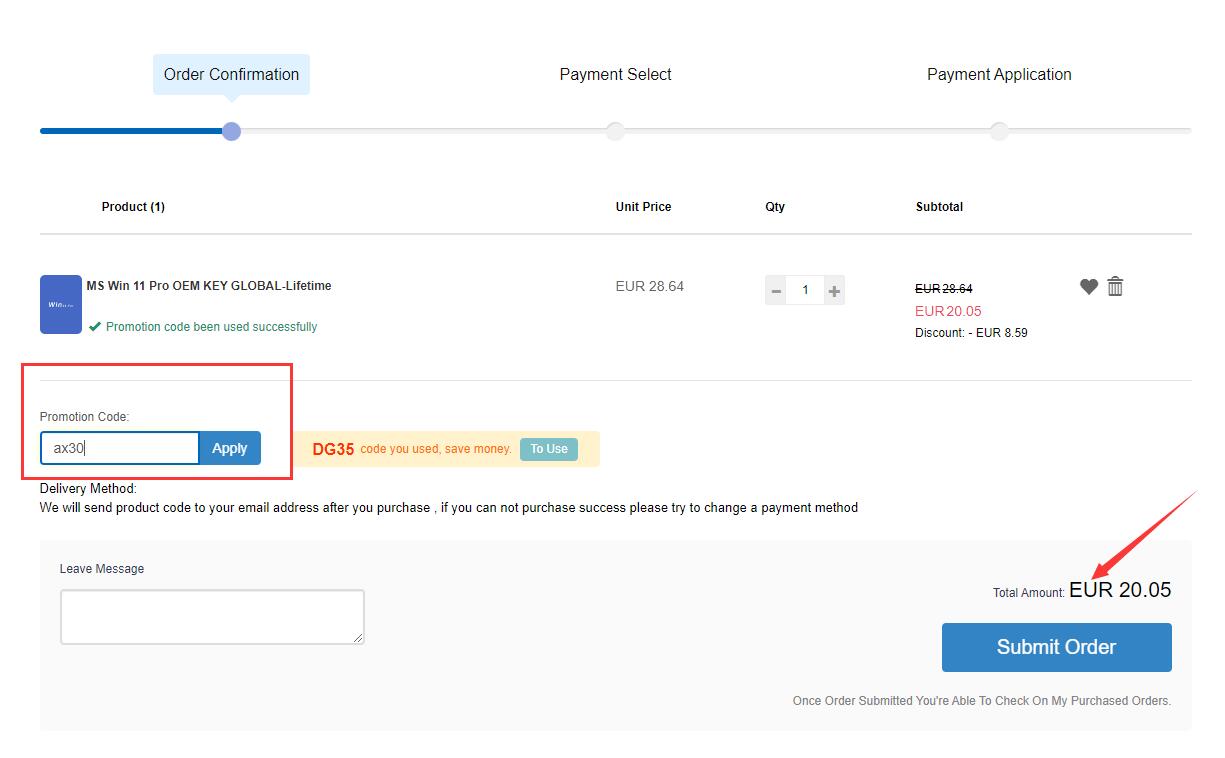This screenshot has height=758, width=1225.
Task: Click the 'Once Order Submitted' note text
Action: (x=982, y=701)
